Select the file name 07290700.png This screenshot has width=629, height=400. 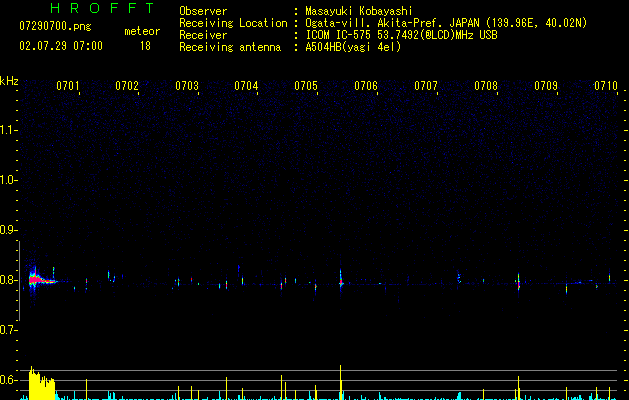(55, 26)
